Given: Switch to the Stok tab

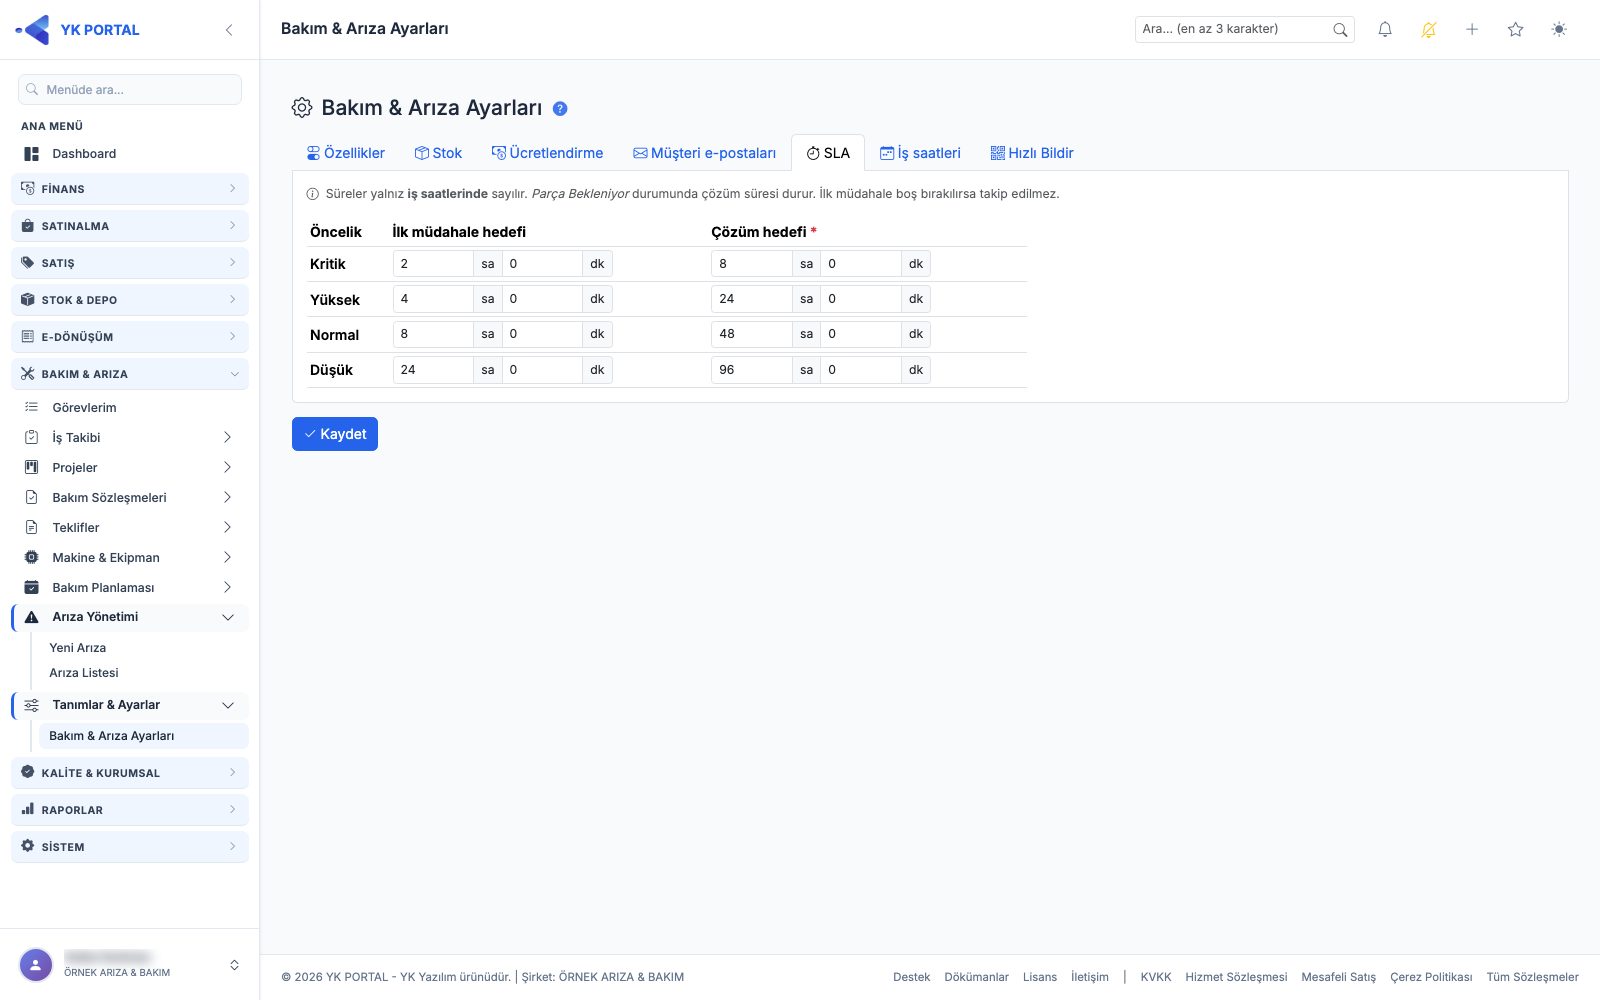Looking at the screenshot, I should 438,153.
